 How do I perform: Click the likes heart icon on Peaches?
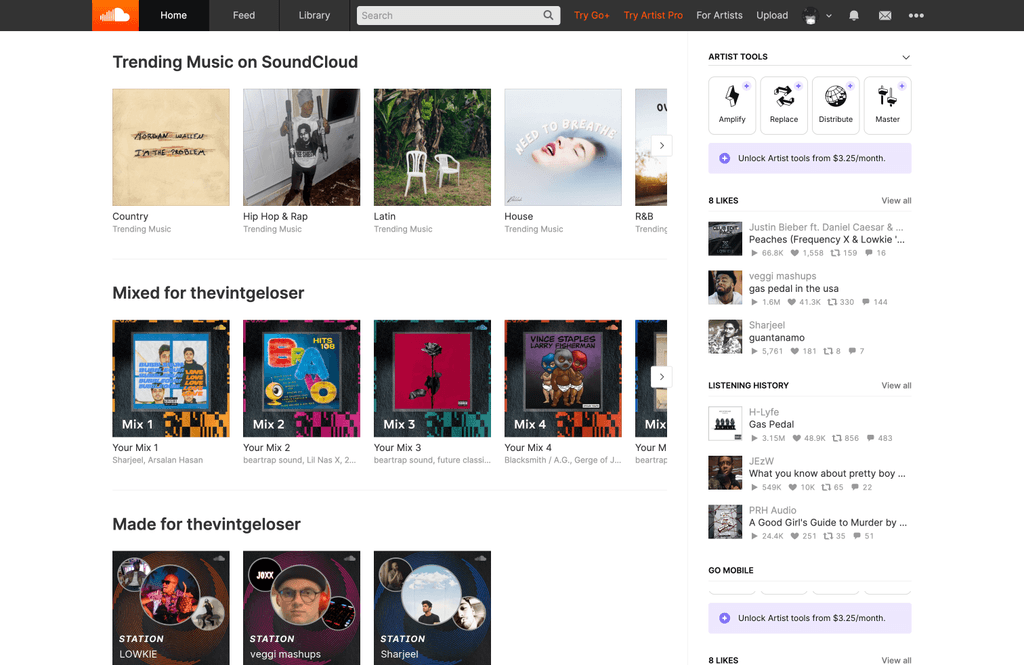pyautogui.click(x=795, y=253)
